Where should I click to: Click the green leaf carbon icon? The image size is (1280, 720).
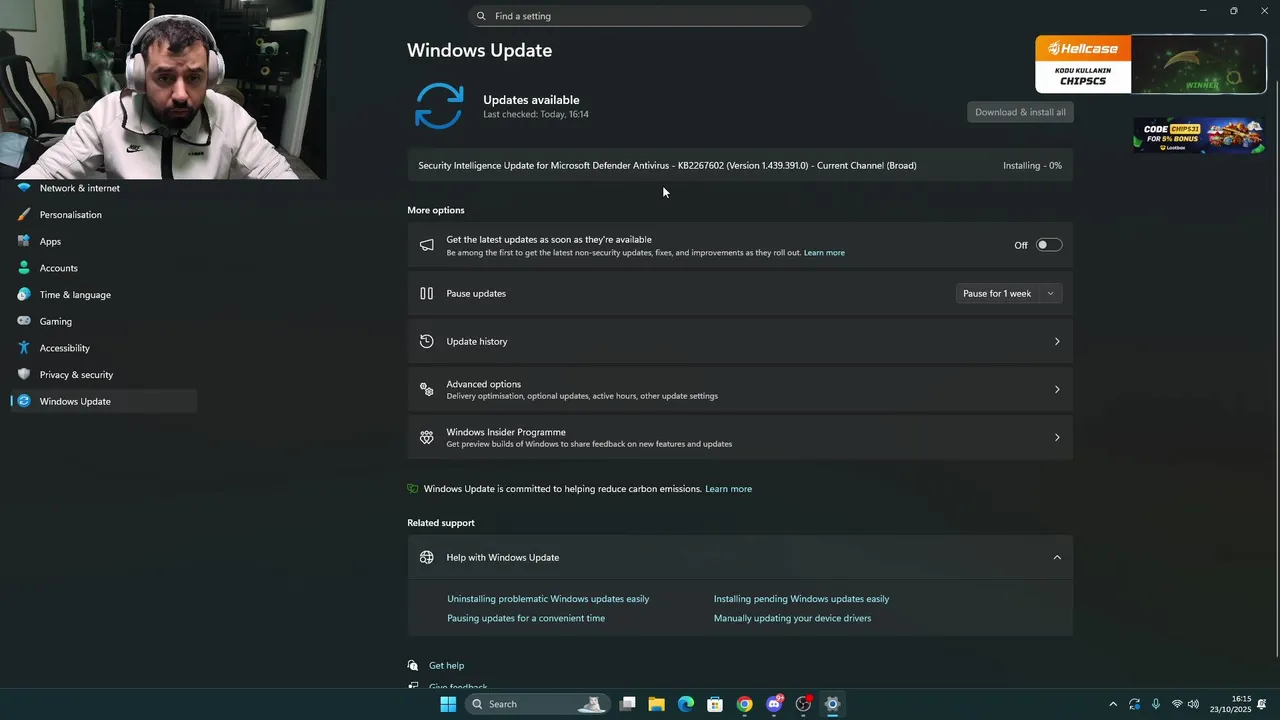[x=413, y=489]
